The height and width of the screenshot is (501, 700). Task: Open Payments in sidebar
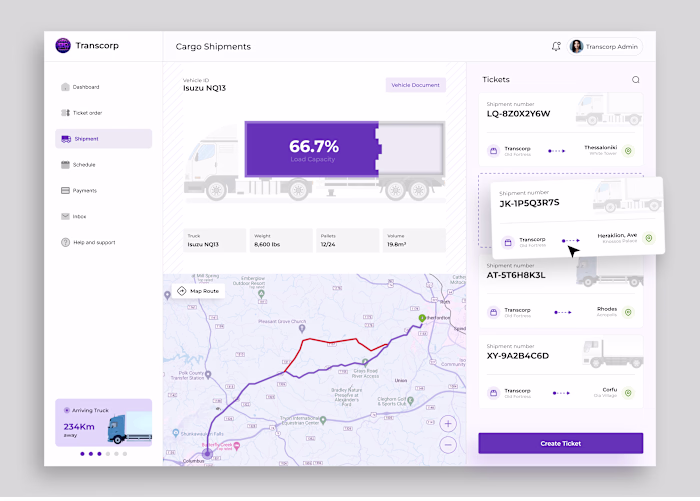coord(104,191)
